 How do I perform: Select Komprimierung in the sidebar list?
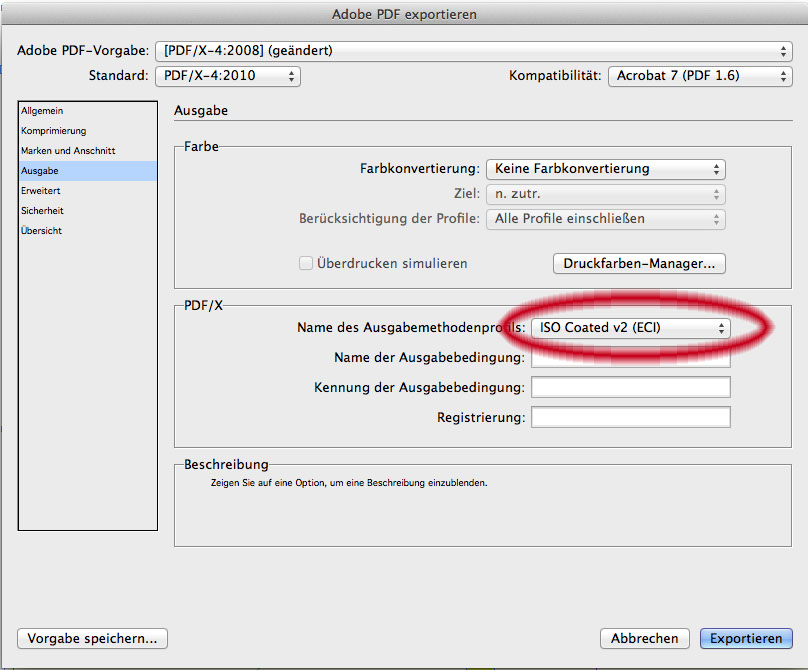click(53, 131)
